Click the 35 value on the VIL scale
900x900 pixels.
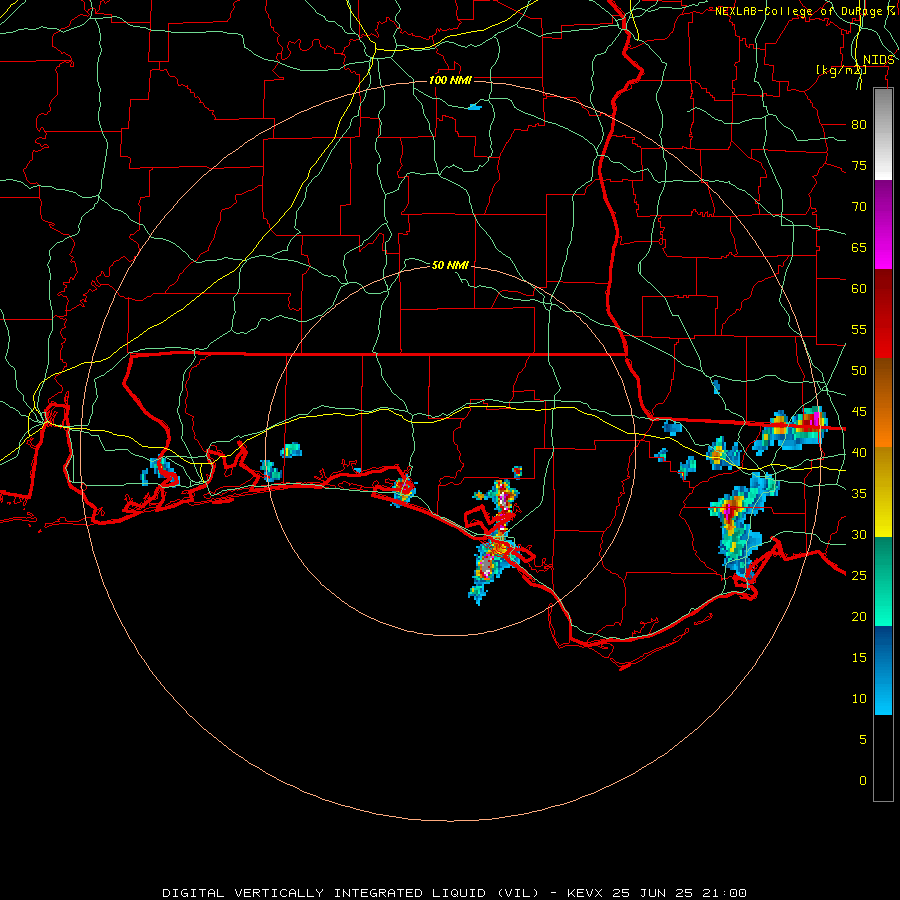859,494
